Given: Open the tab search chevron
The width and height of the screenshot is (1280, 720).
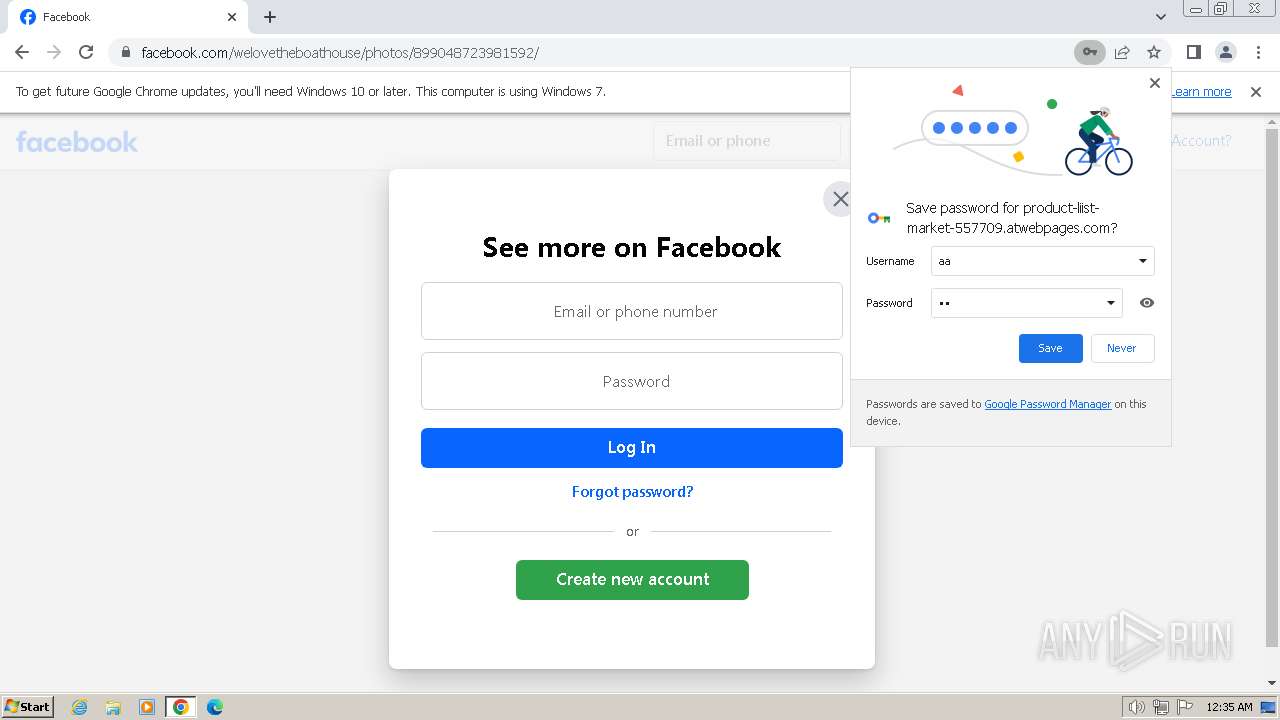Looking at the screenshot, I should point(1161,17).
